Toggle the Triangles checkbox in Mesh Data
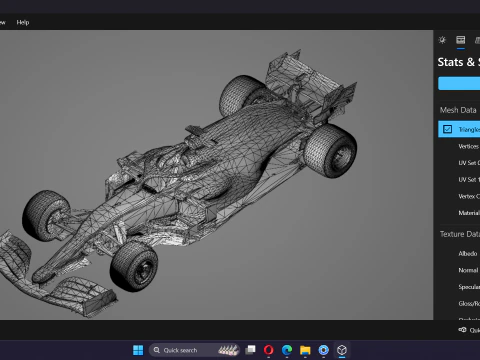The image size is (480, 360). (x=448, y=129)
